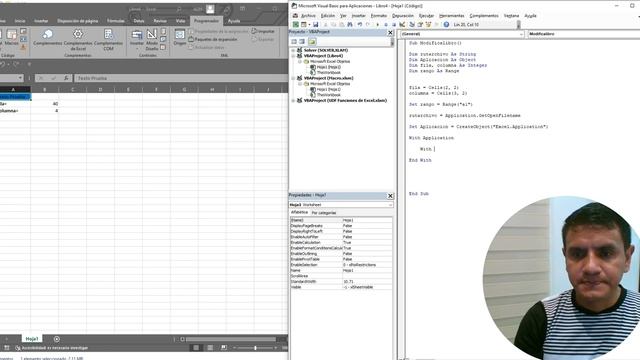Switch to Programador ribbon tab in Excel
This screenshot has width=640, height=360.
pos(206,21)
